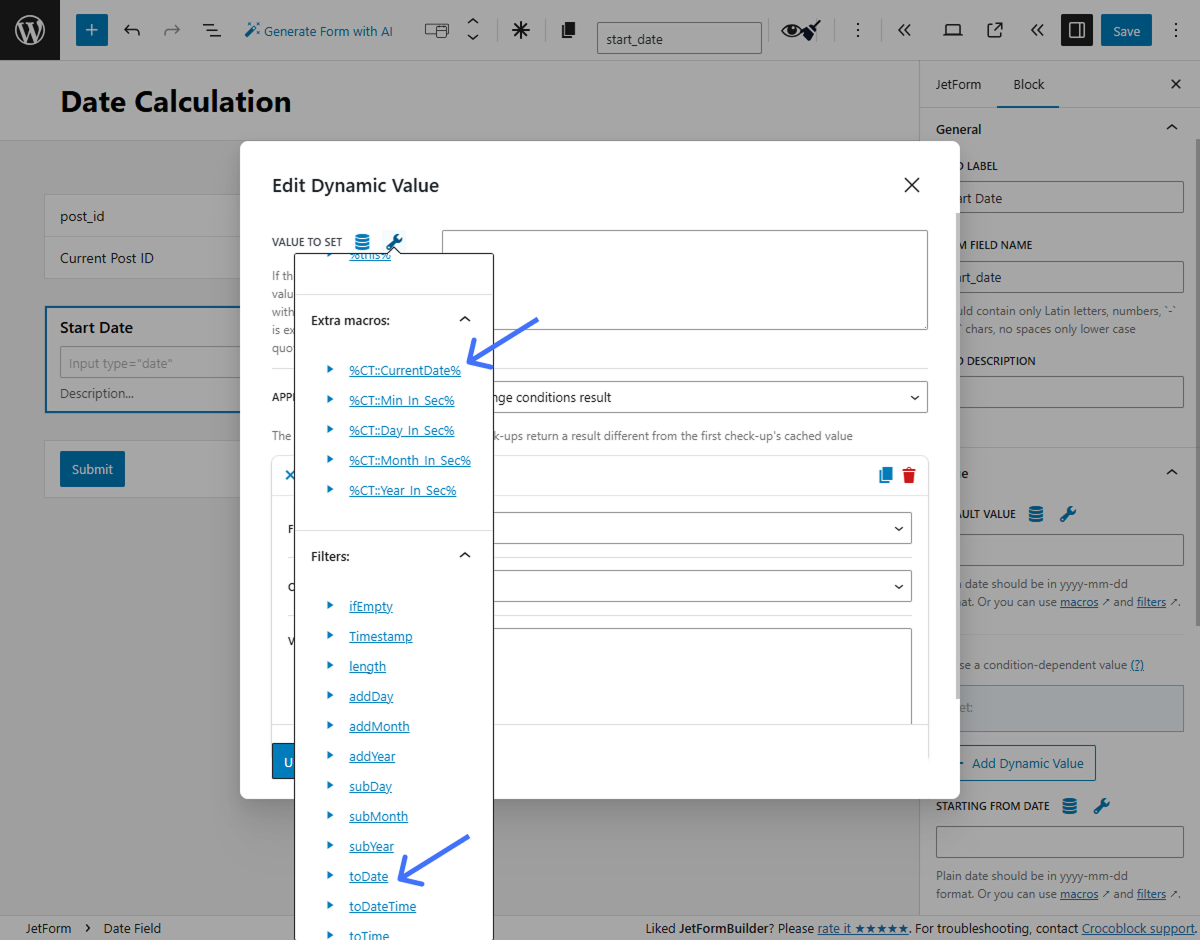Click the start_date field name input
1200x940 pixels.
coord(679,38)
